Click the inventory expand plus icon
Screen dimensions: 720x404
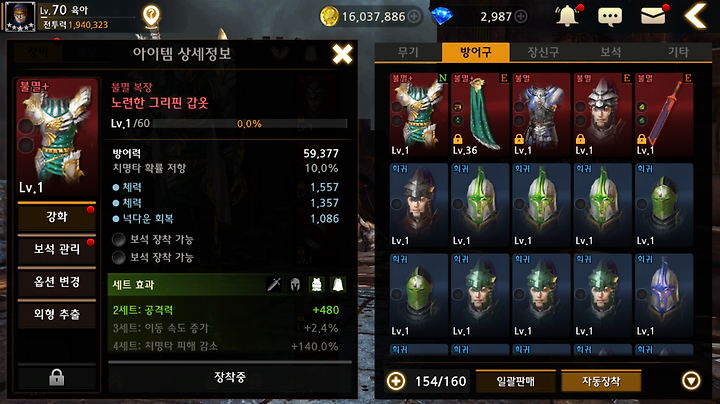396,381
